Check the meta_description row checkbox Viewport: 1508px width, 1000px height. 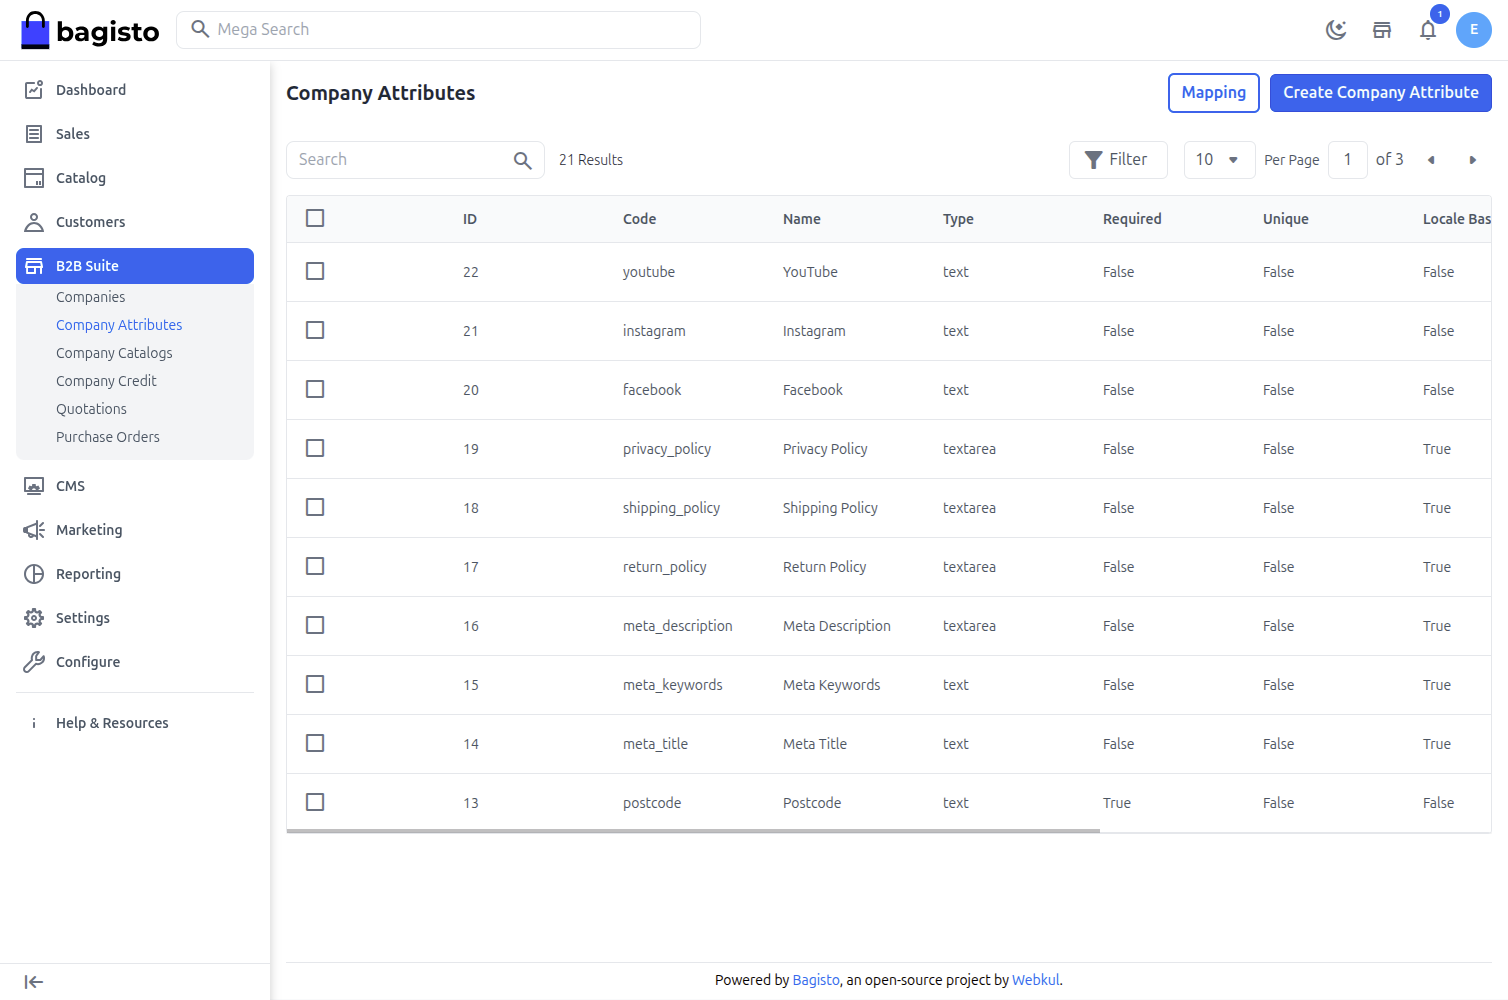point(315,625)
